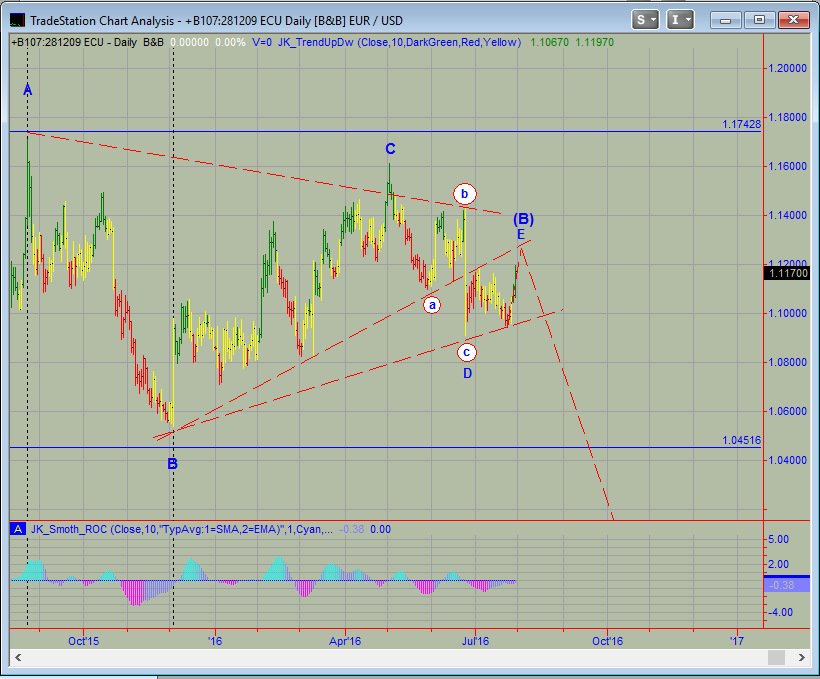
Task: Click the 1.10670 value in the status line
Action: click(550, 42)
